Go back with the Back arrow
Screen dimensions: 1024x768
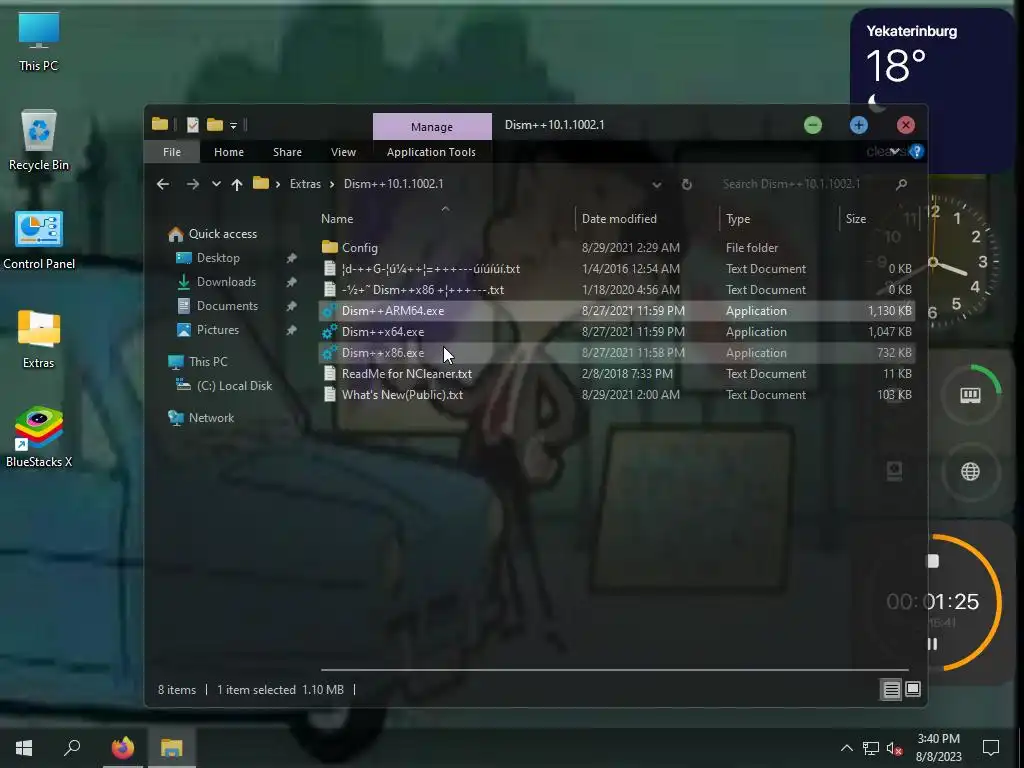coord(163,184)
